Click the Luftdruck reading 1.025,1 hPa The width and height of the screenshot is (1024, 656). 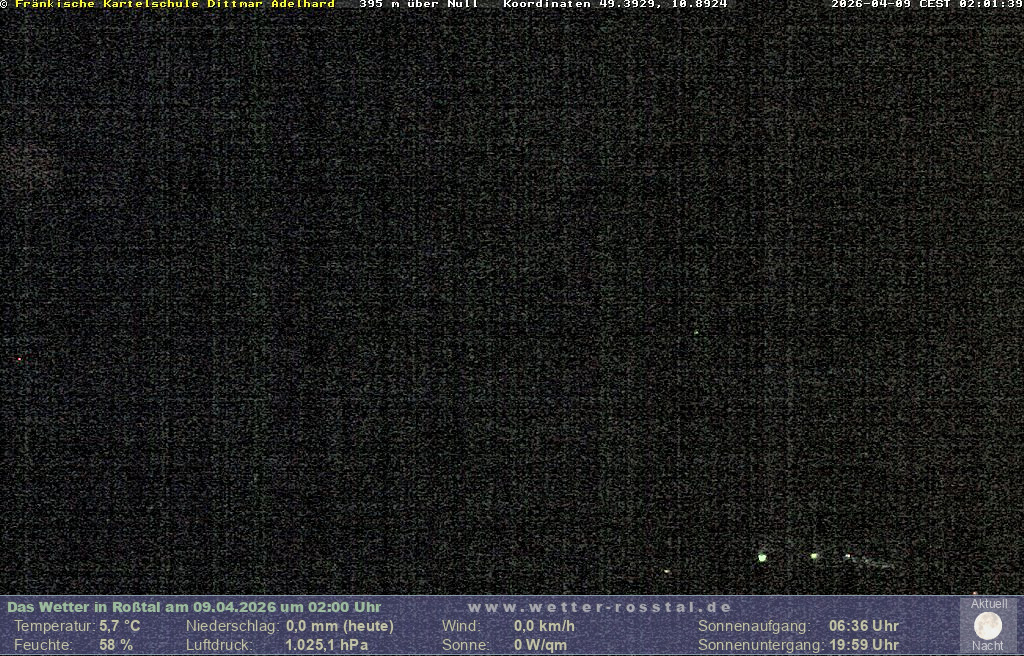(x=327, y=645)
